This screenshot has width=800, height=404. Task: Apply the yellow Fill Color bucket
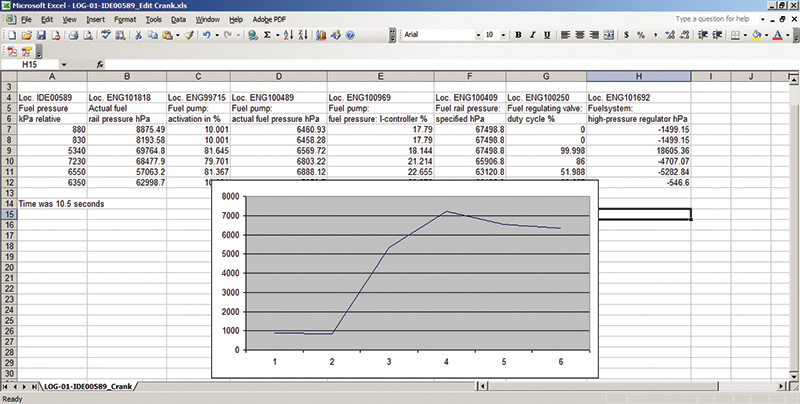pyautogui.click(x=757, y=35)
